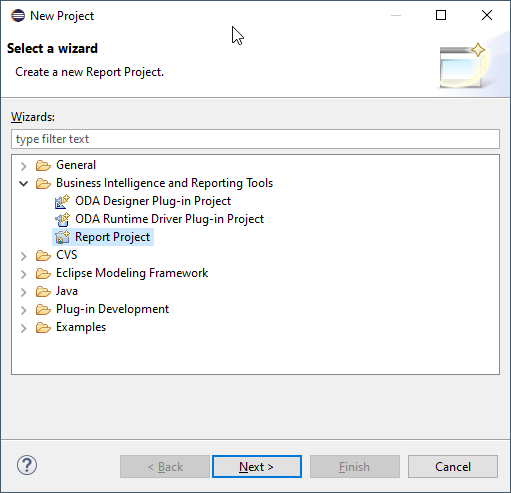Click the Java folder icon
Viewport: 511px width, 493px height.
pyautogui.click(x=43, y=291)
